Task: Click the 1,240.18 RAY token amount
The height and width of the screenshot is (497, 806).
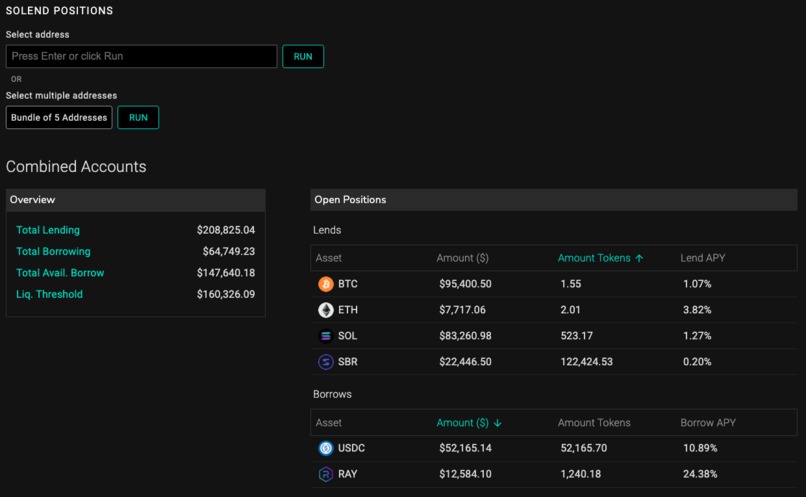Action: click(x=580, y=474)
